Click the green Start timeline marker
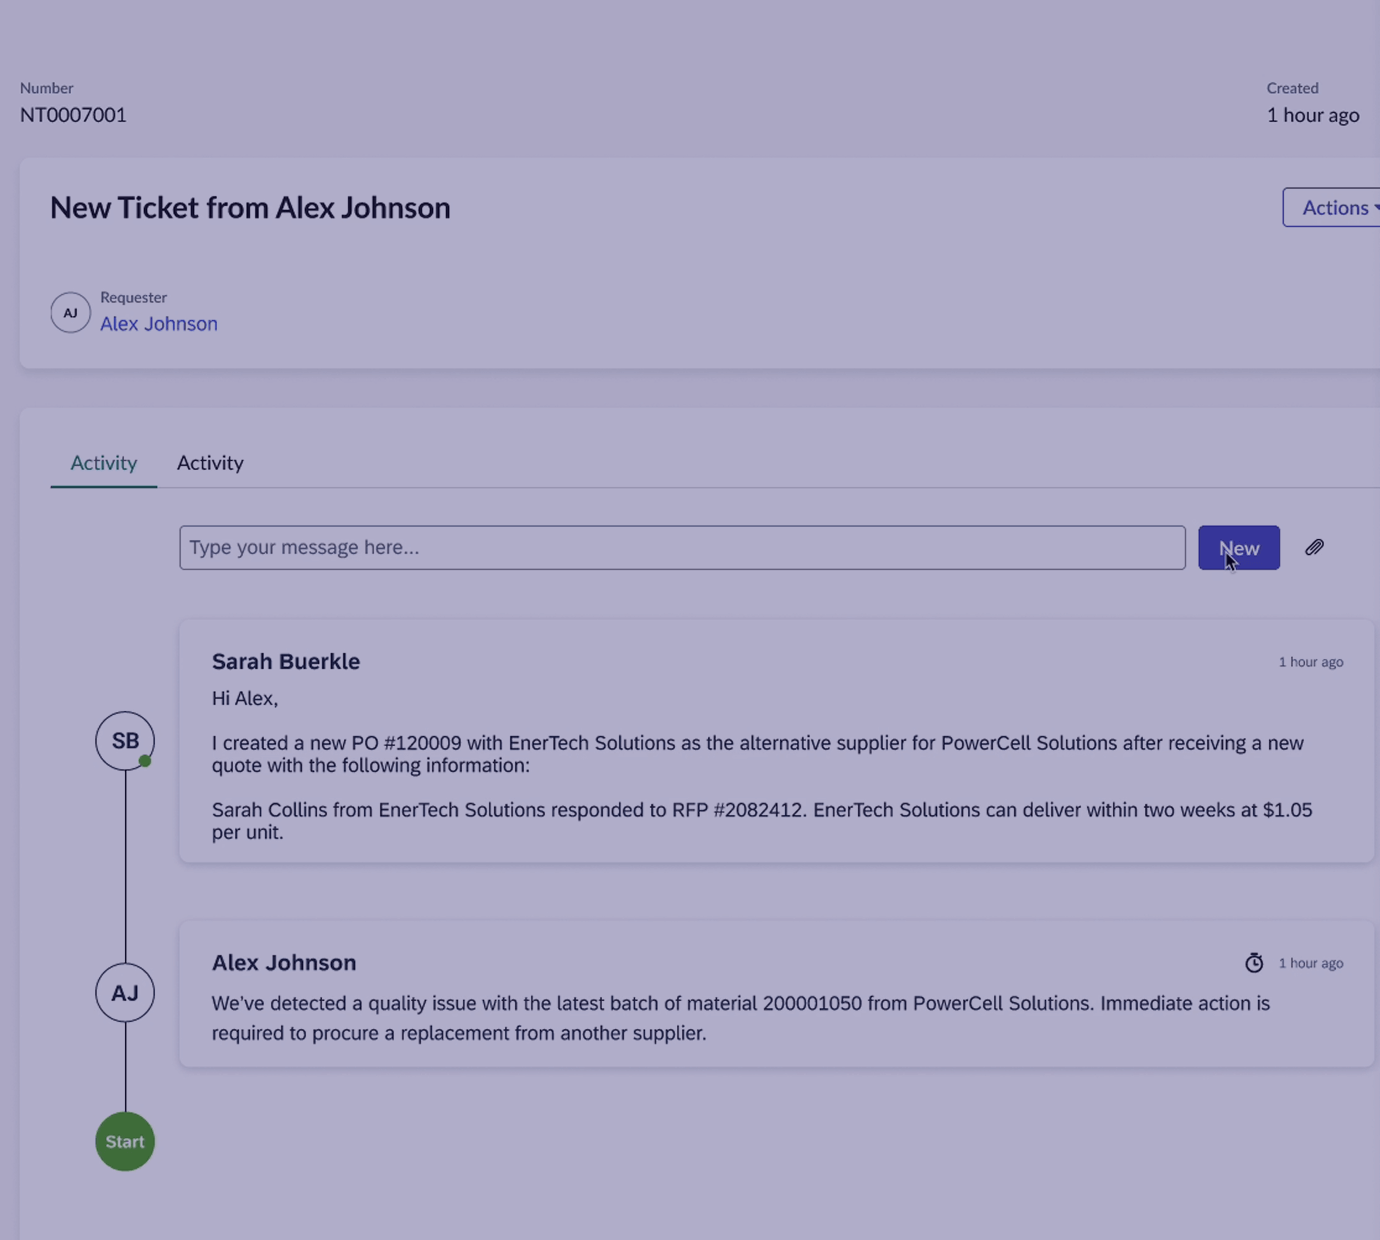Viewport: 1380px width, 1240px height. (x=125, y=1142)
